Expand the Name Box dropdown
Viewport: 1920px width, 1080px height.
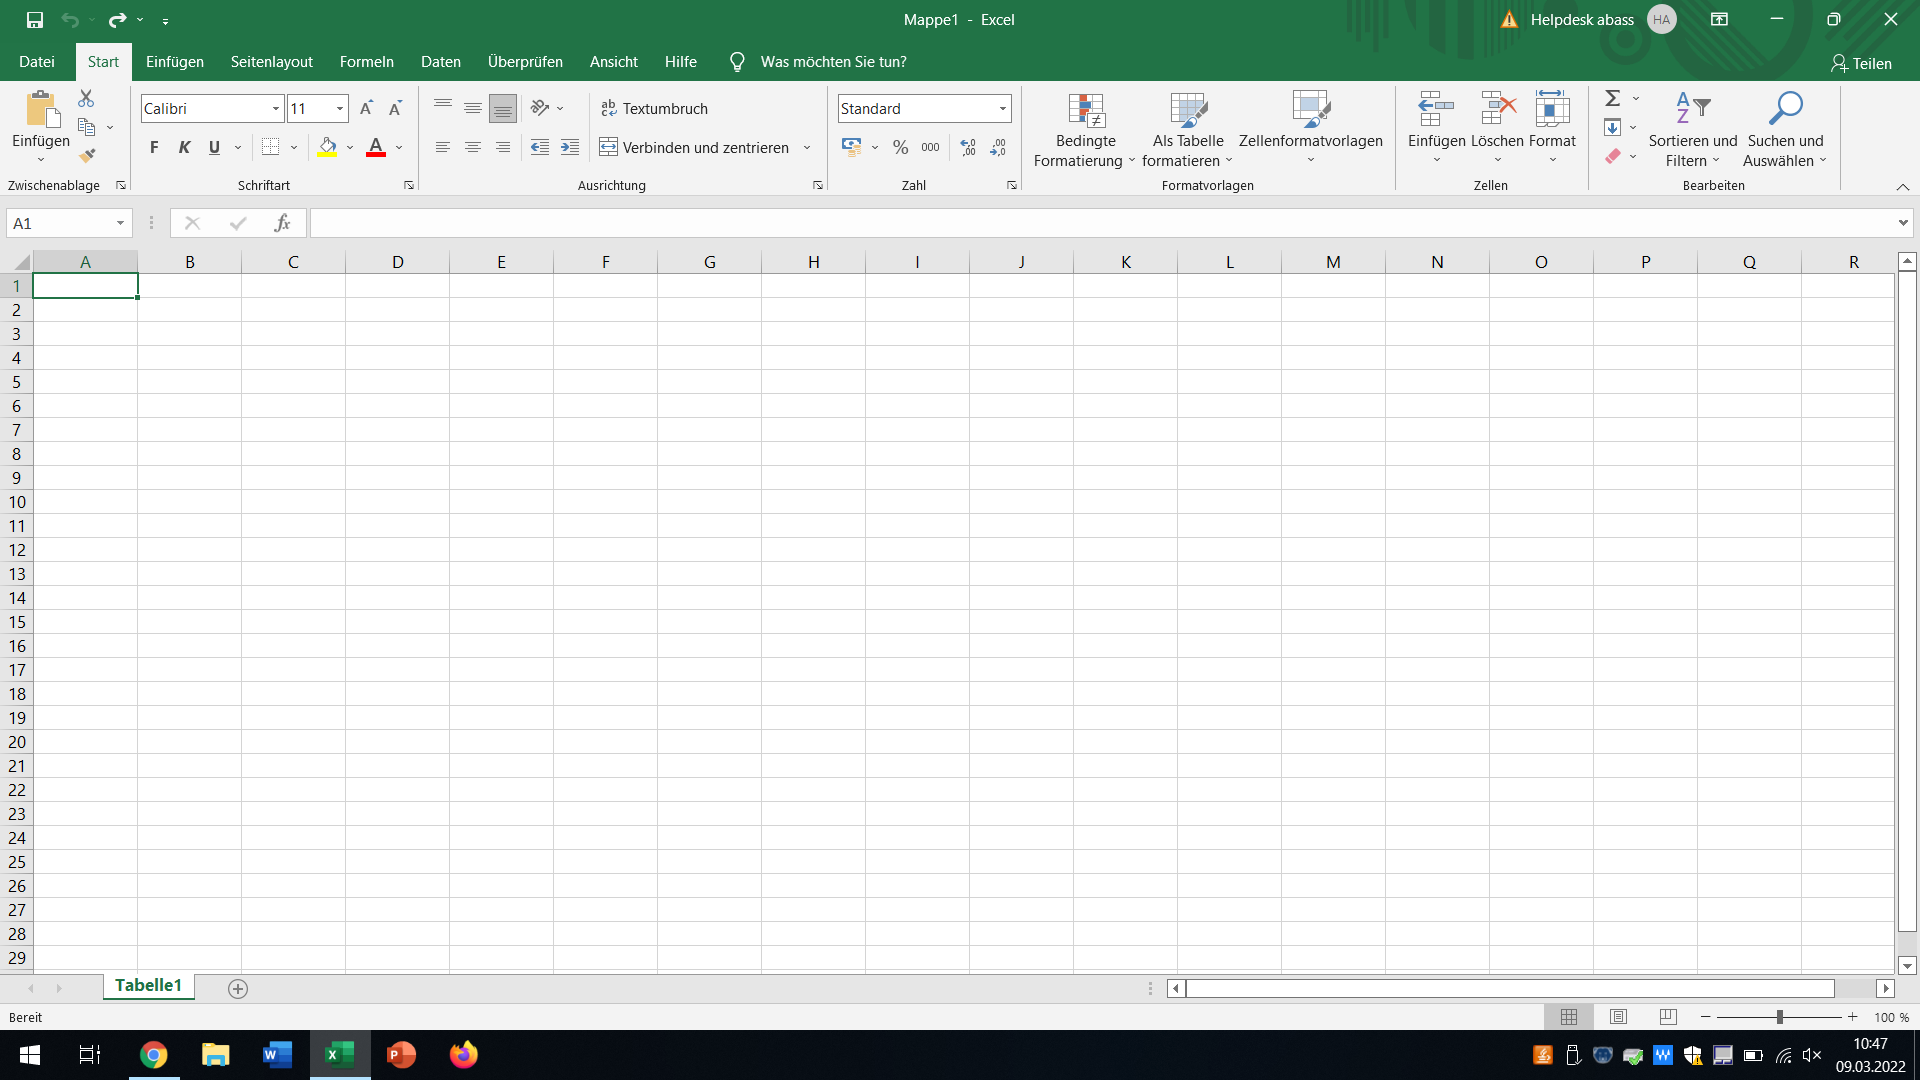click(x=120, y=223)
